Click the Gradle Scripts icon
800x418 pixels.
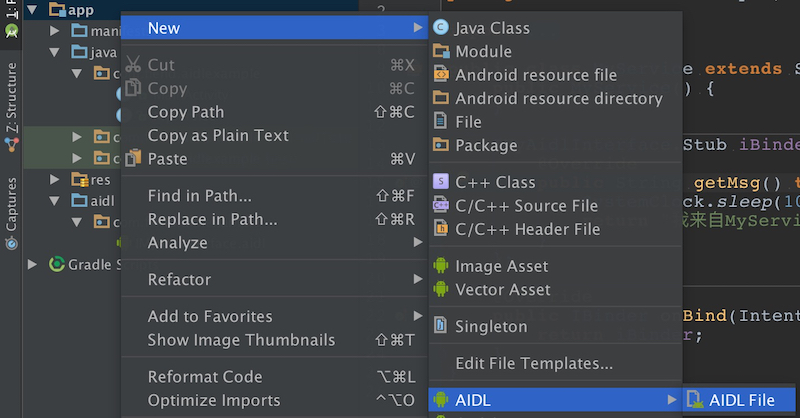57,264
